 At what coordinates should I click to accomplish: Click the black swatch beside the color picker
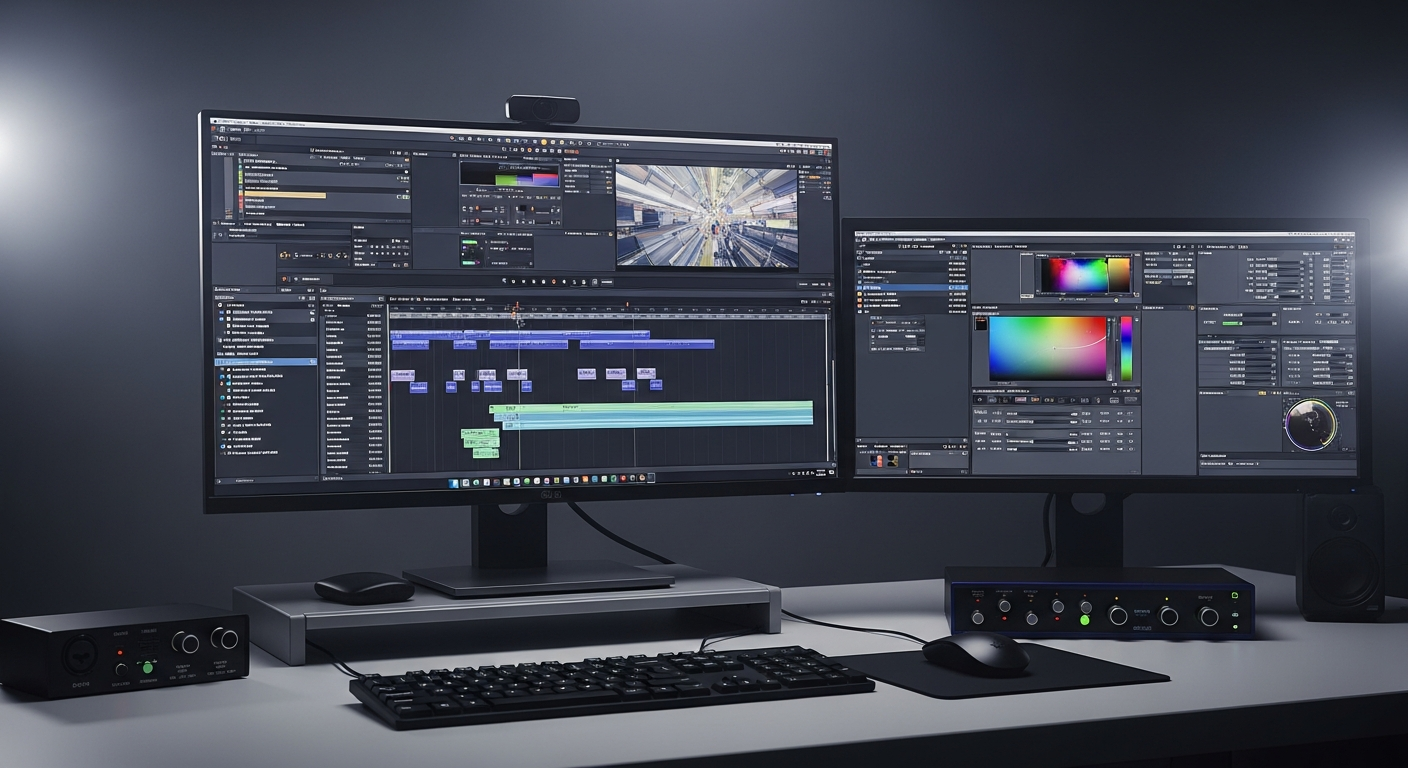980,324
